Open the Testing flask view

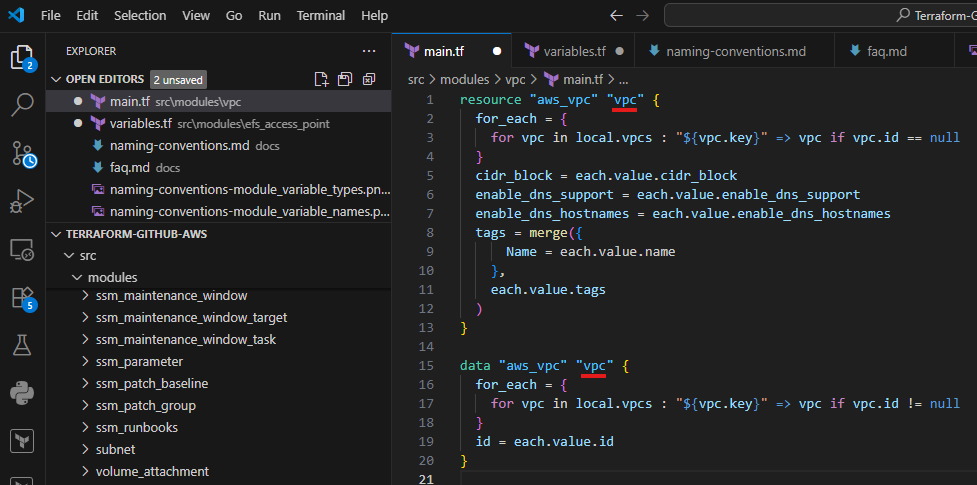23,345
